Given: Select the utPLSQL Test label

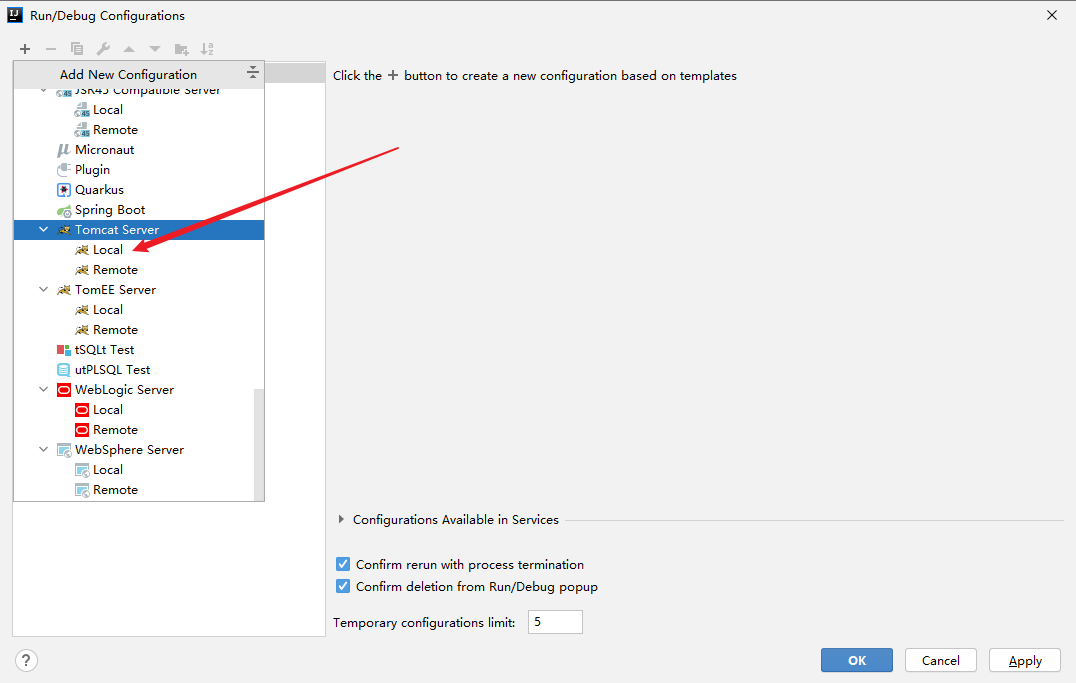Looking at the screenshot, I should click(x=113, y=370).
